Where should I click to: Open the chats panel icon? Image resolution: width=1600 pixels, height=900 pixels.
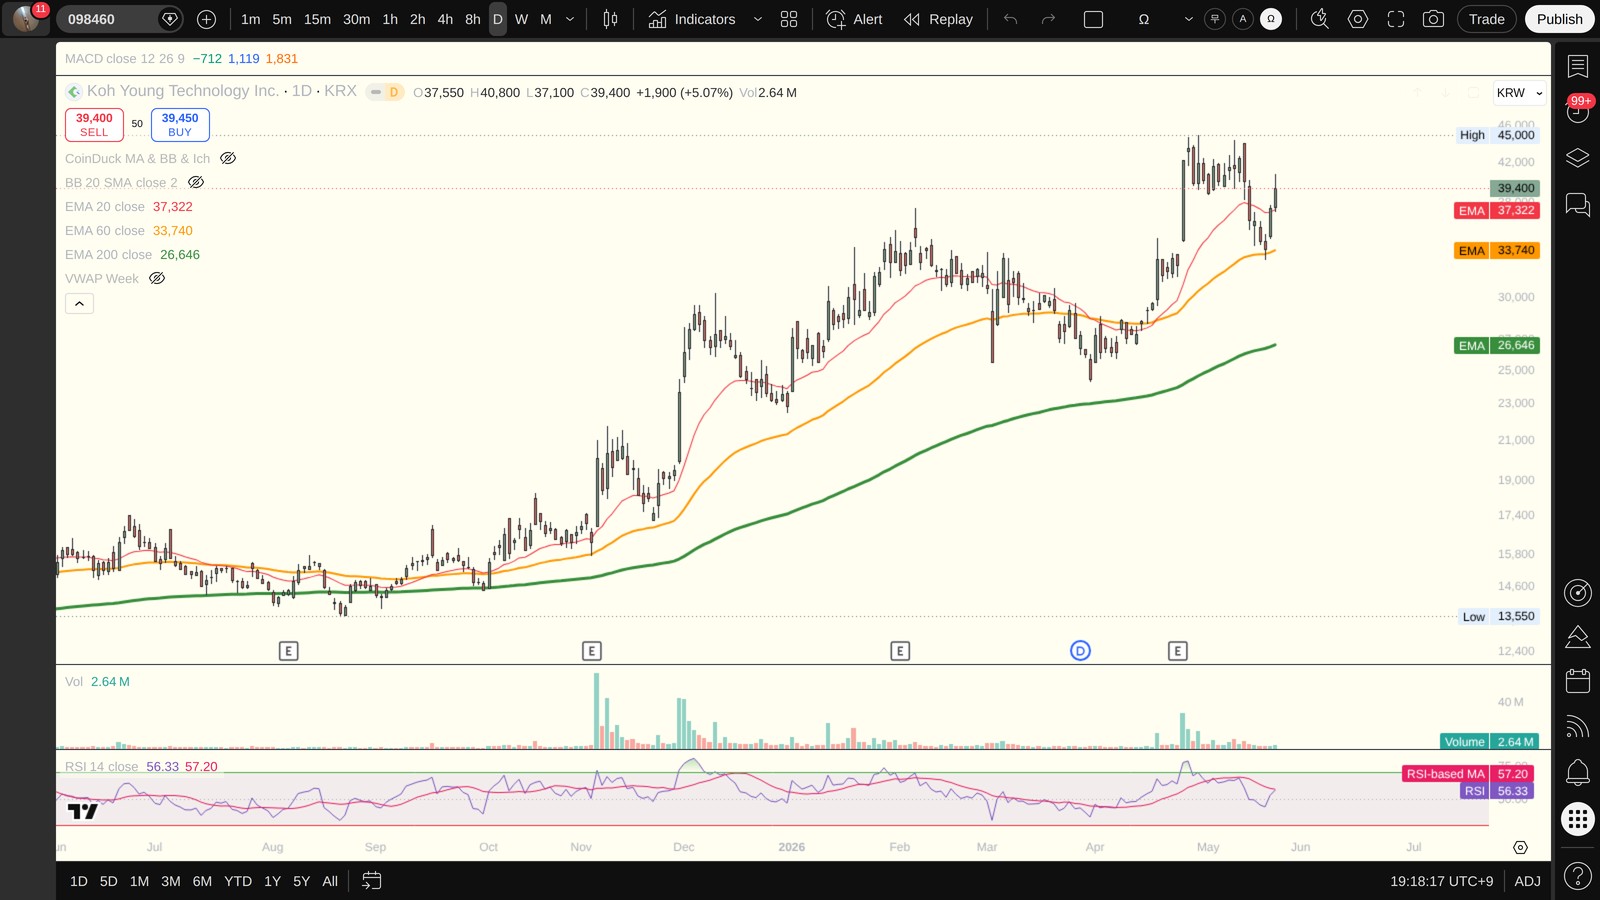(x=1578, y=204)
